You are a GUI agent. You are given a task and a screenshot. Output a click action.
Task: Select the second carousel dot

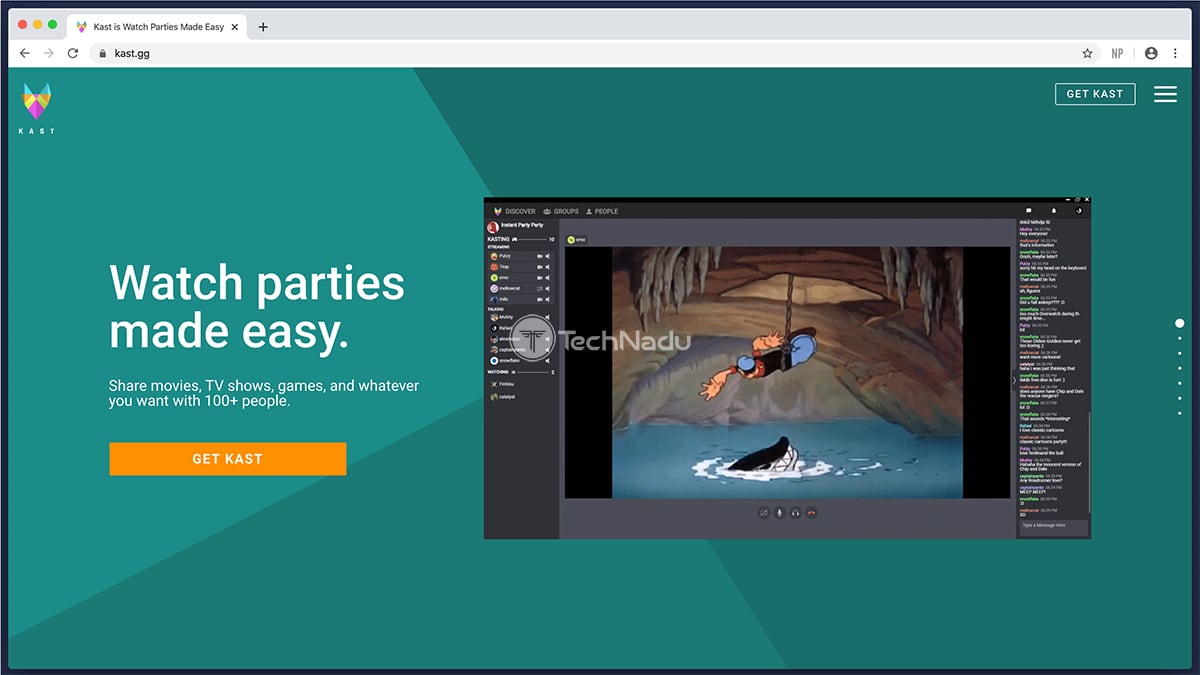coord(1180,338)
